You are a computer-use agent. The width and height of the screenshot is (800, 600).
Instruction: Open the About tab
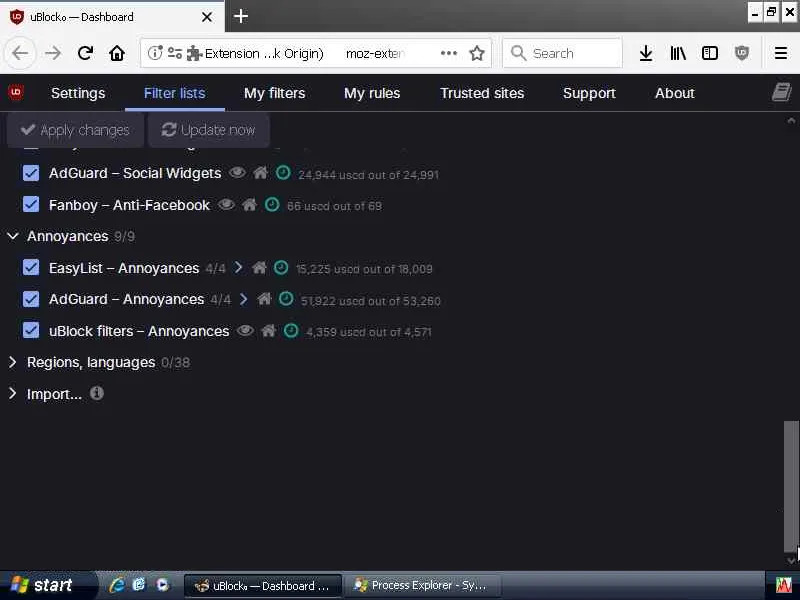point(674,93)
